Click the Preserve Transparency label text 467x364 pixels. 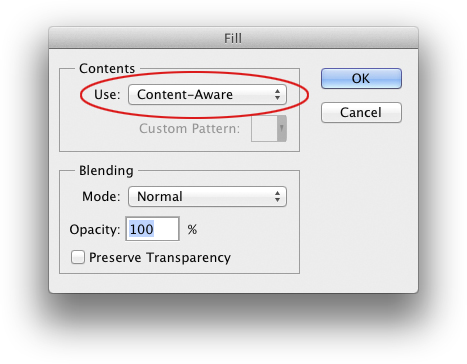tap(160, 258)
